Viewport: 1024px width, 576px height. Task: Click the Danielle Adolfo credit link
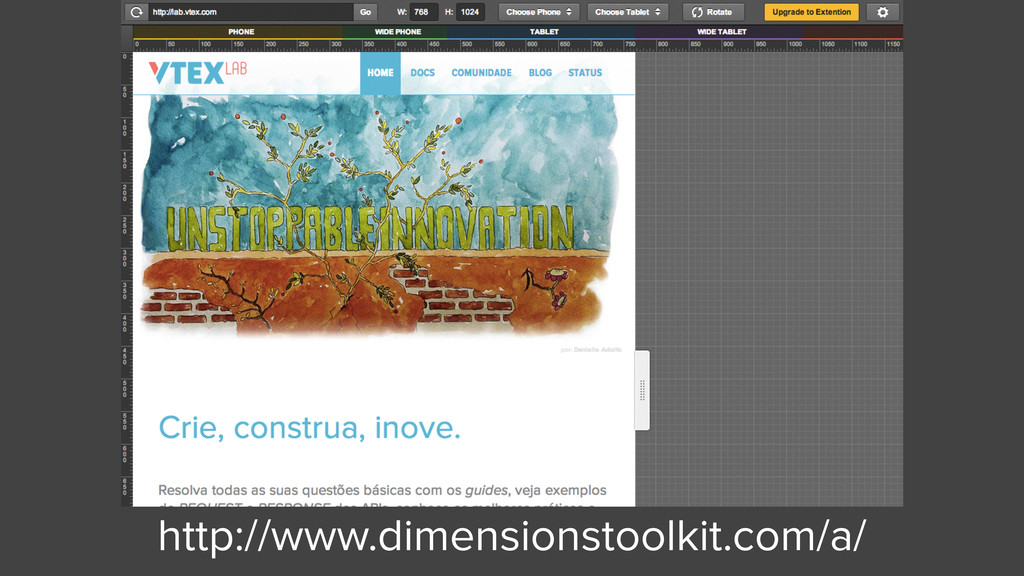click(598, 350)
